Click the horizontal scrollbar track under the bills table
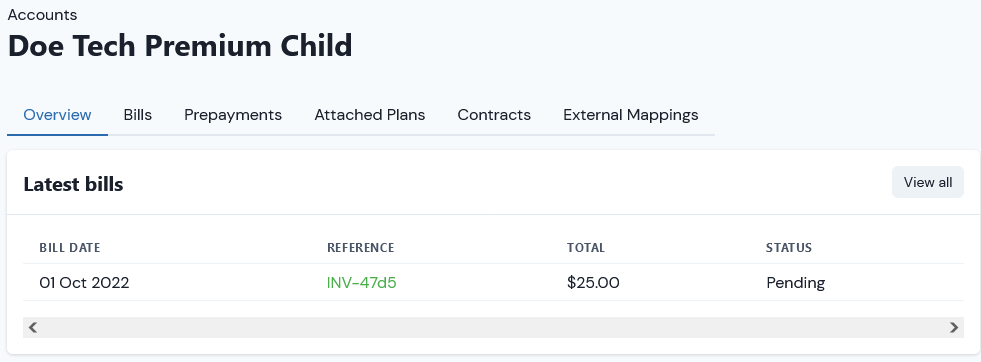The image size is (981, 362). click(493, 327)
